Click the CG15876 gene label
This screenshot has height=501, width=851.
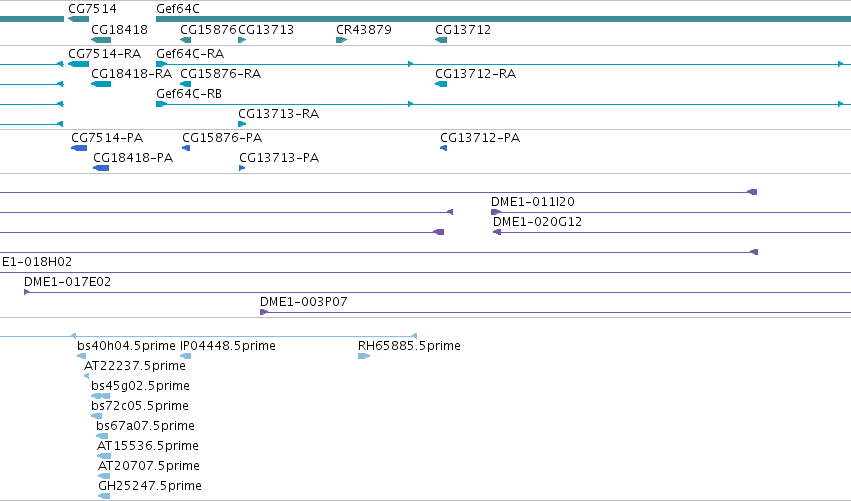pos(208,29)
